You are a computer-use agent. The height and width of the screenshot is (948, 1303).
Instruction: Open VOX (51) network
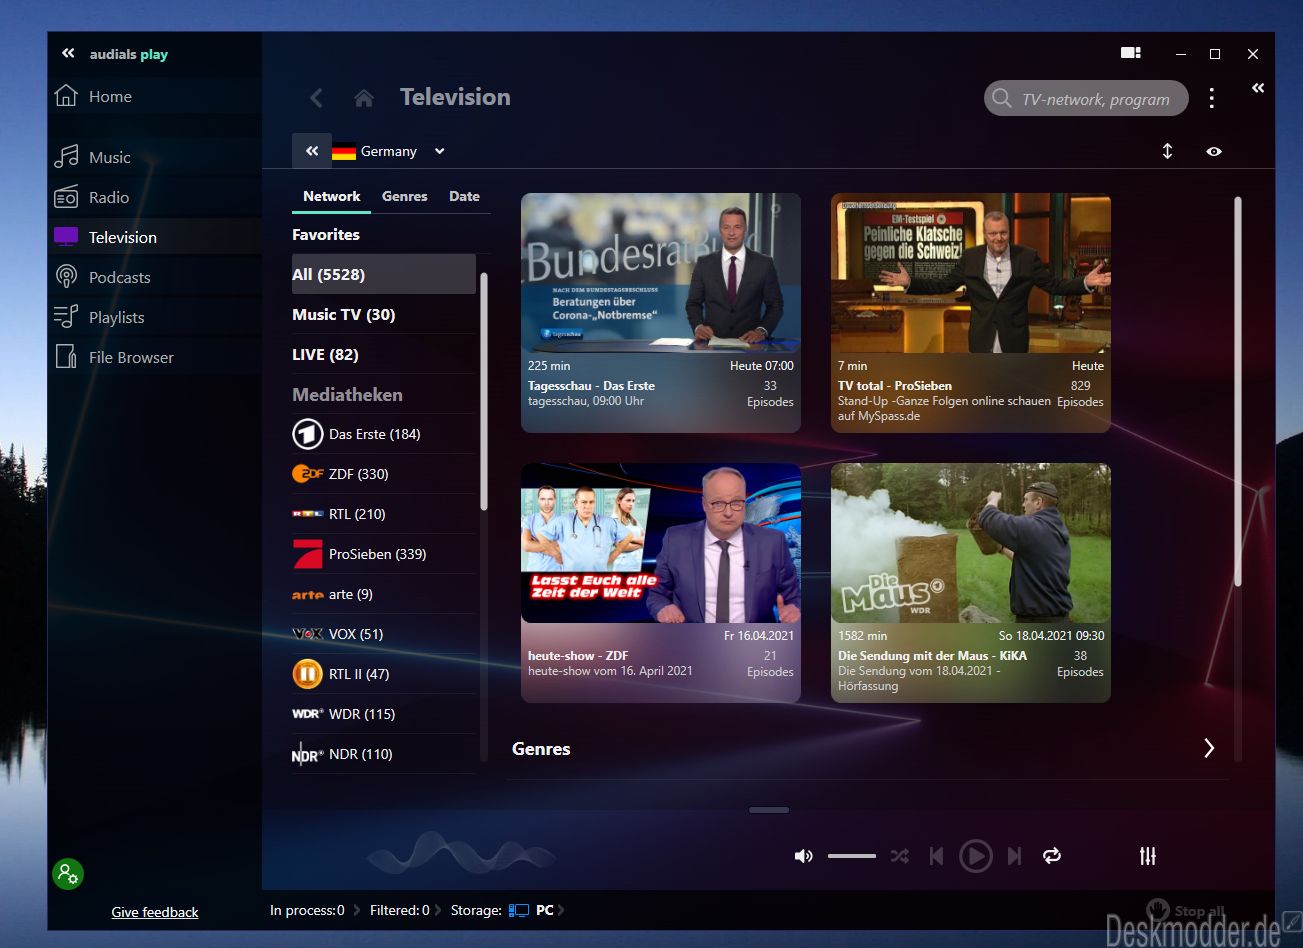point(384,634)
